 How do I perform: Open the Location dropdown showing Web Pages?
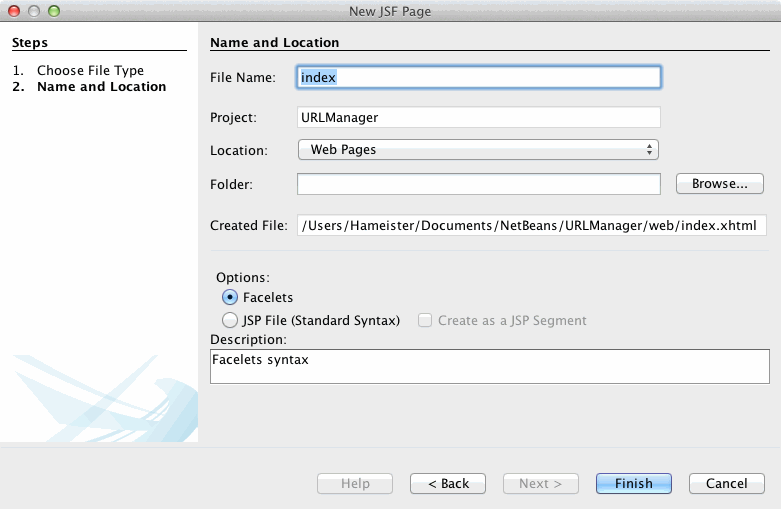pos(478,150)
